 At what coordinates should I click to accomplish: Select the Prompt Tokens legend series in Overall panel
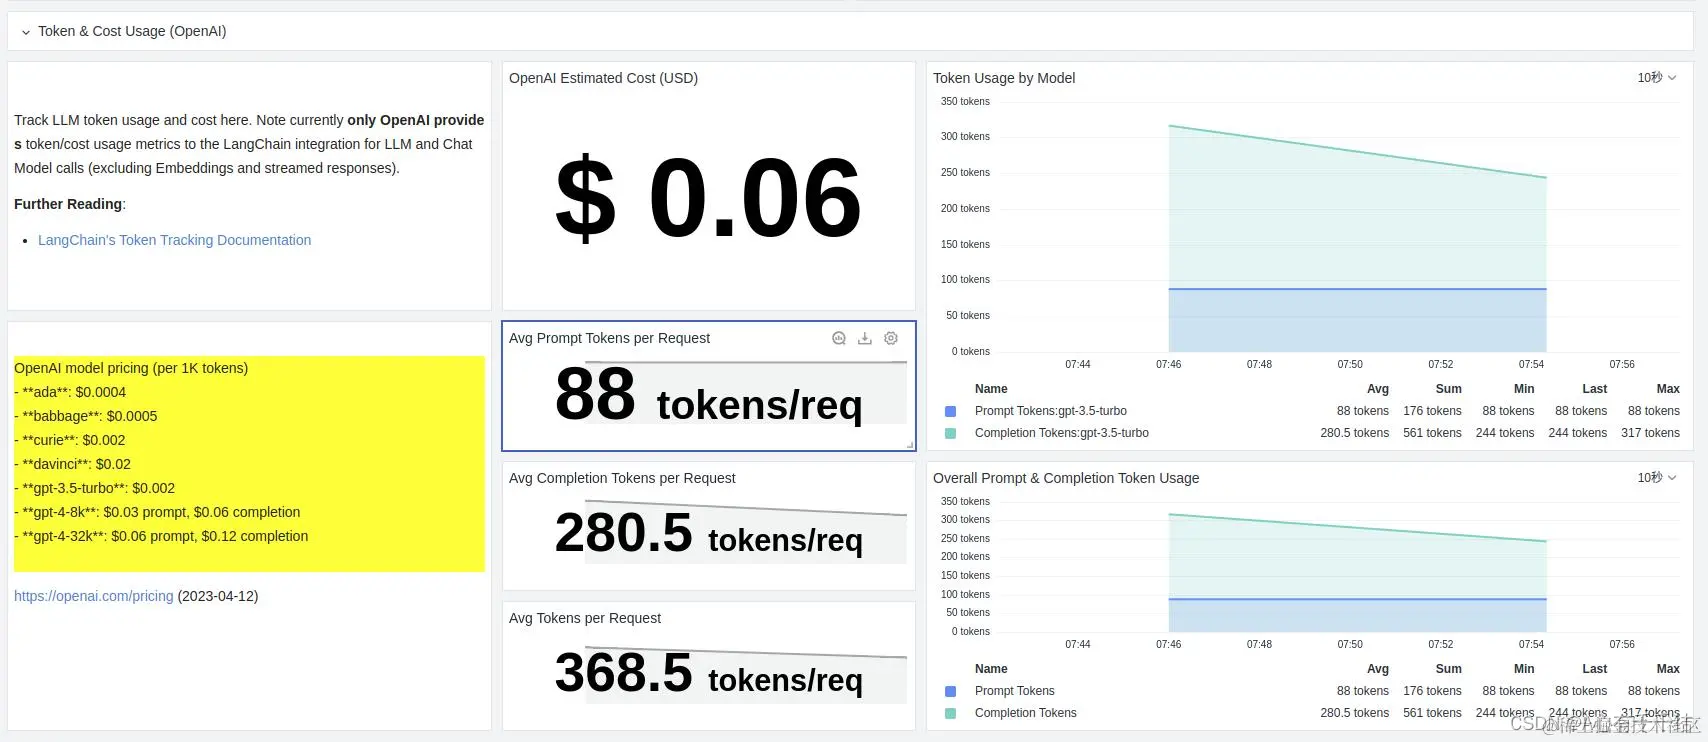click(1015, 691)
